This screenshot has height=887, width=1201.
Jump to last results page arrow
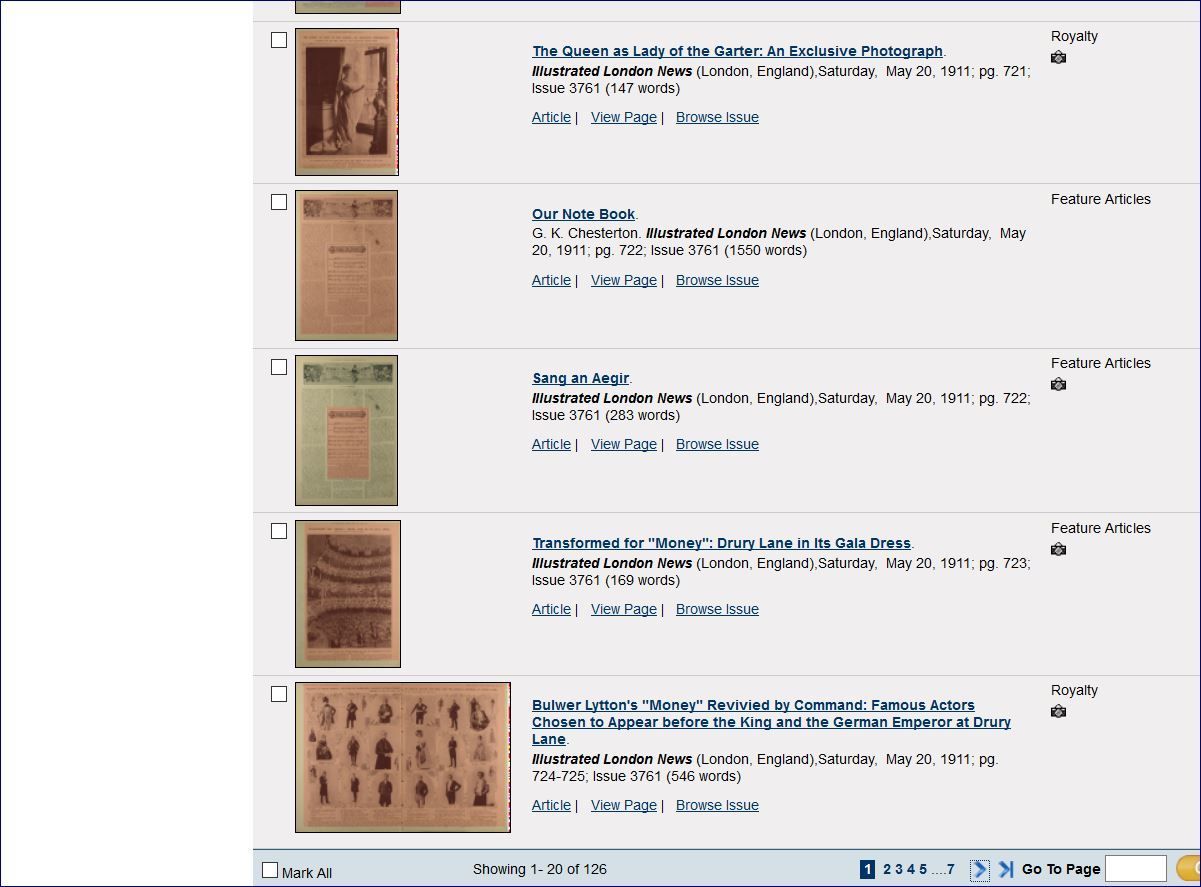pyautogui.click(x=1006, y=870)
